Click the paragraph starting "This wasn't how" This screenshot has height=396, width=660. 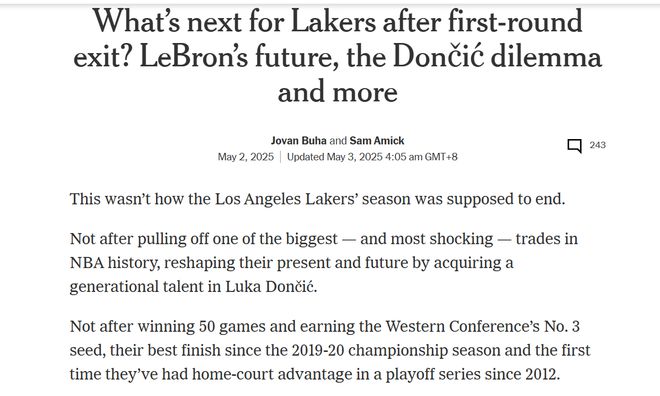317,199
